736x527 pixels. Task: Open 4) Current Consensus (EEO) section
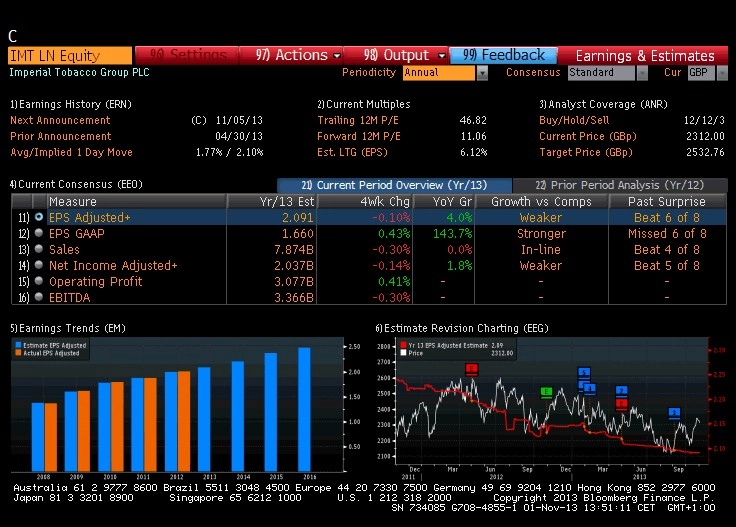click(x=76, y=184)
